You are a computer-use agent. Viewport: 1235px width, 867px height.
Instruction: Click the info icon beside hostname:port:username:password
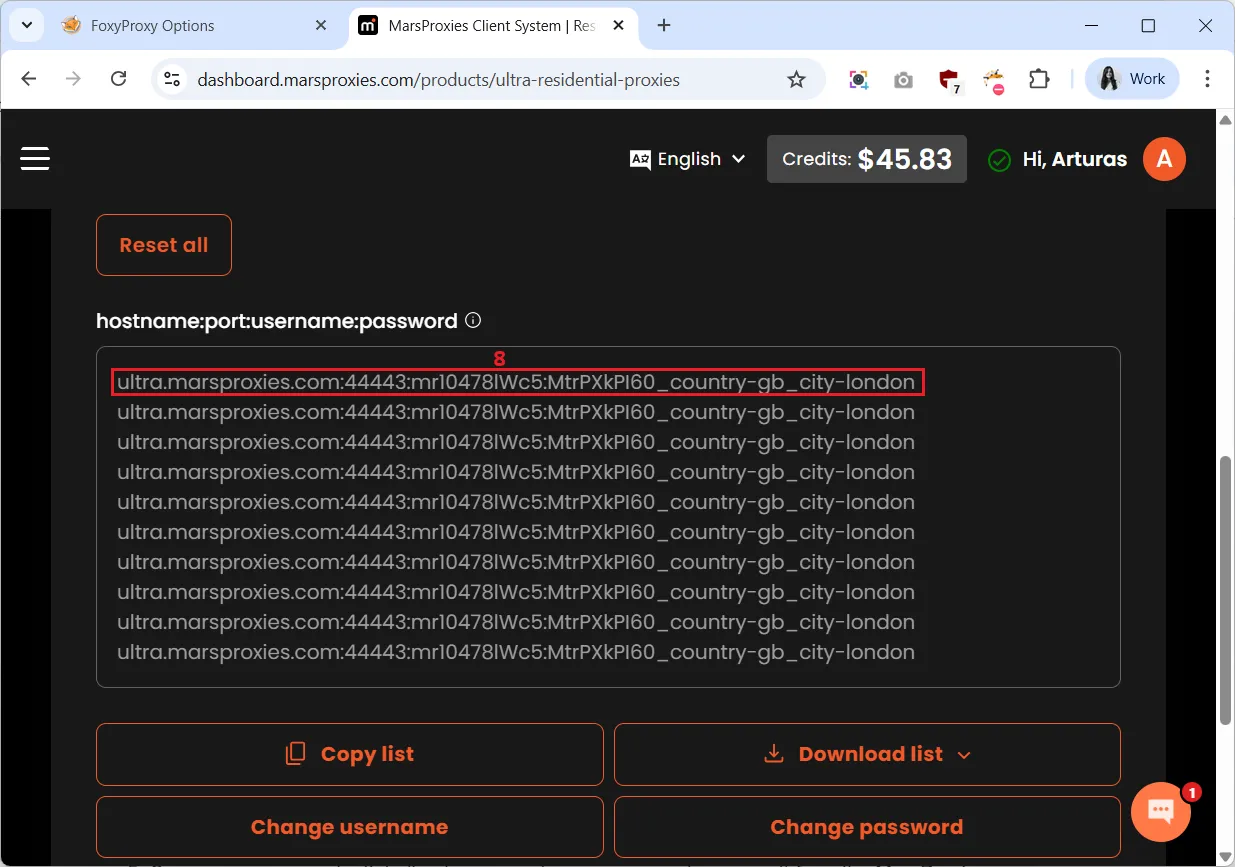(473, 321)
